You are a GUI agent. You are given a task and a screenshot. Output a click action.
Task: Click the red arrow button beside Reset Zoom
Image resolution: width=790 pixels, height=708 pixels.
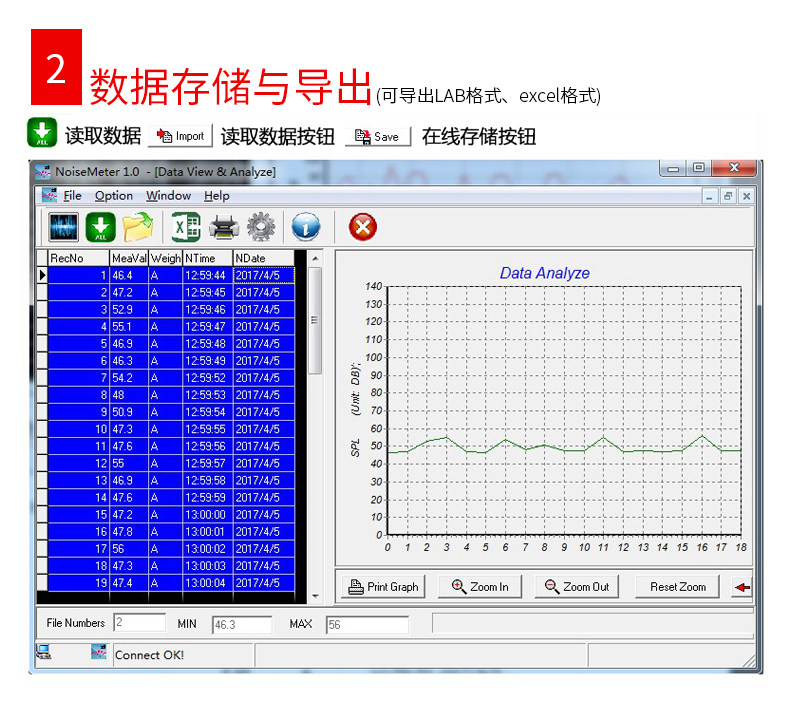tap(742, 587)
